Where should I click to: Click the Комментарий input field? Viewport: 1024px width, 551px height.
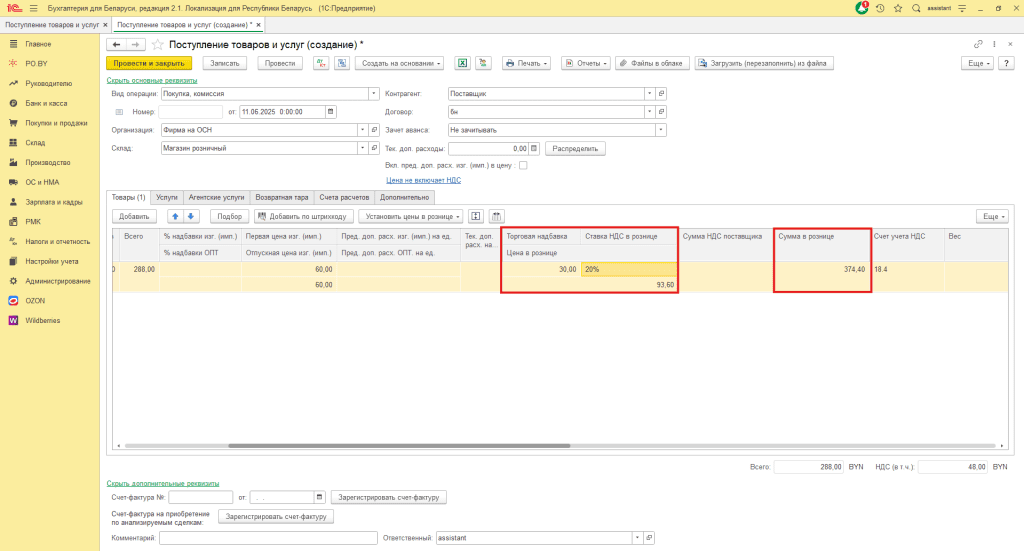268,538
